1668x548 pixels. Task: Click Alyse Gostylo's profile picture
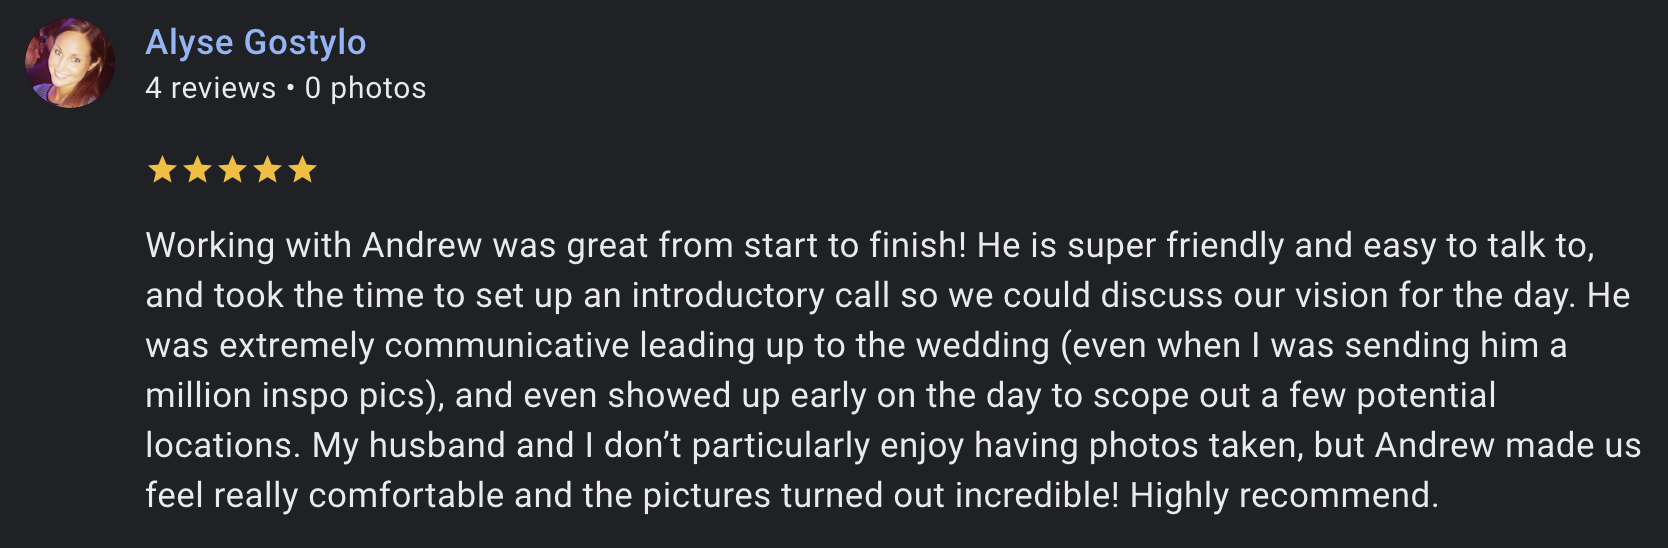69,63
